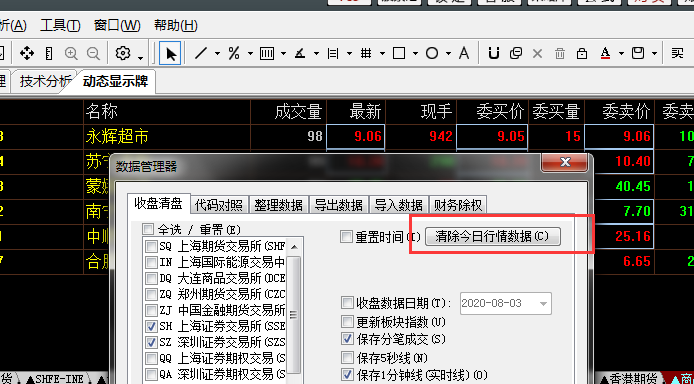Viewport: 694px width, 384px height.
Task: Click the exchange list scrollbar thumb
Action: [294, 315]
